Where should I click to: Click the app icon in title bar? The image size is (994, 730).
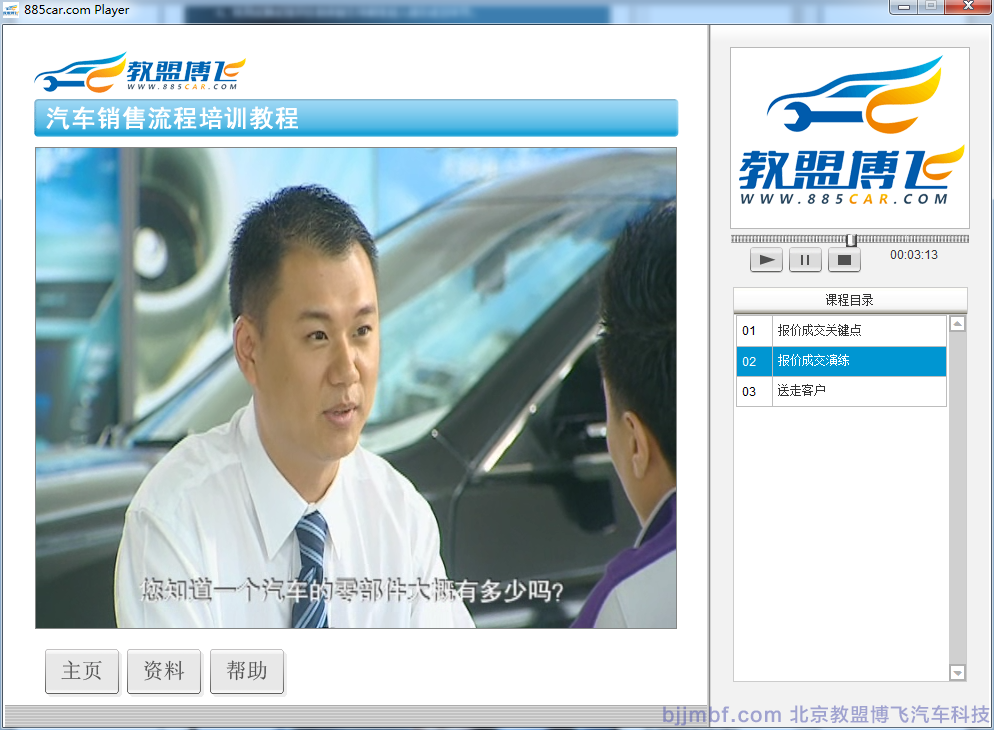(x=12, y=9)
